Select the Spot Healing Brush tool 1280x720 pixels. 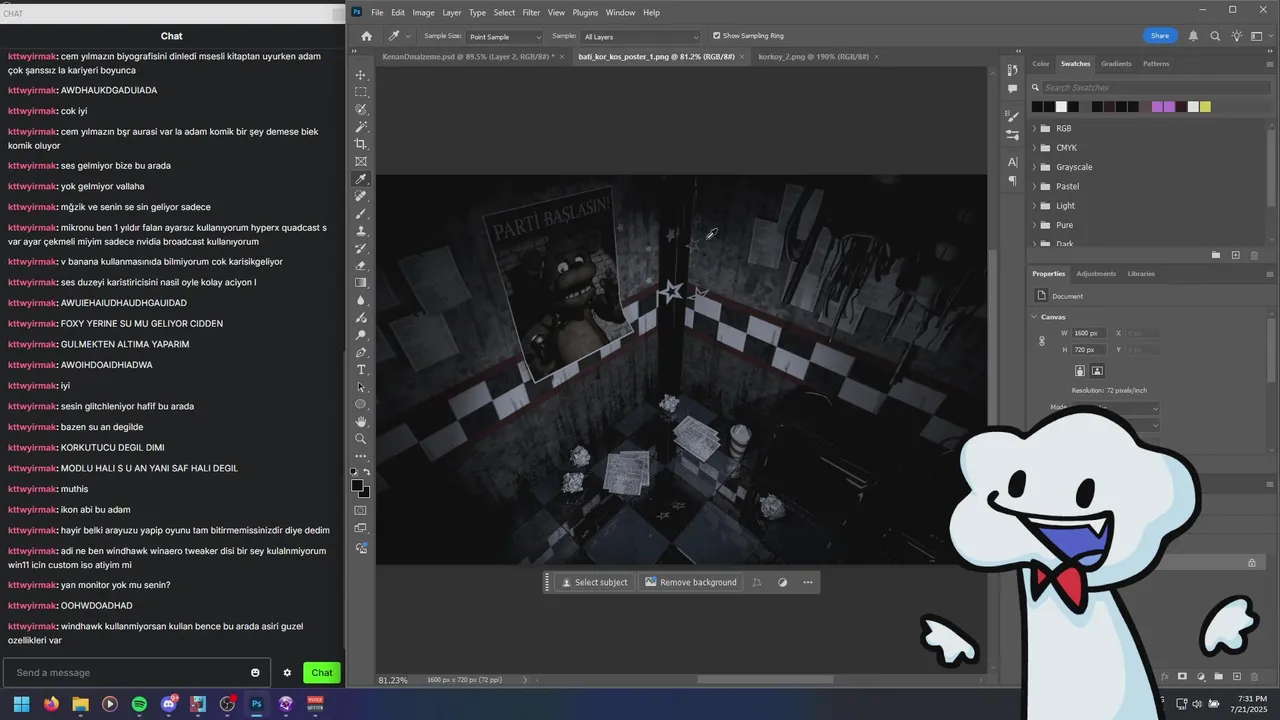(361, 196)
